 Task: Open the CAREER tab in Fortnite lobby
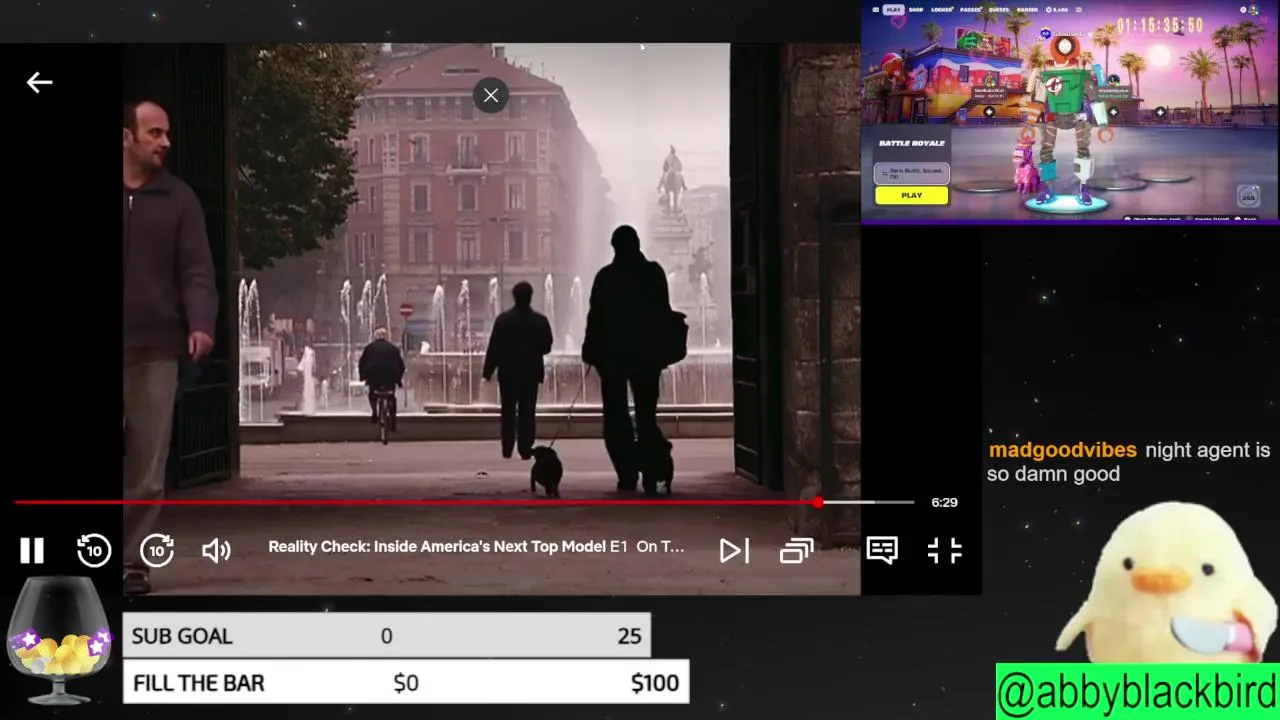tap(1027, 10)
